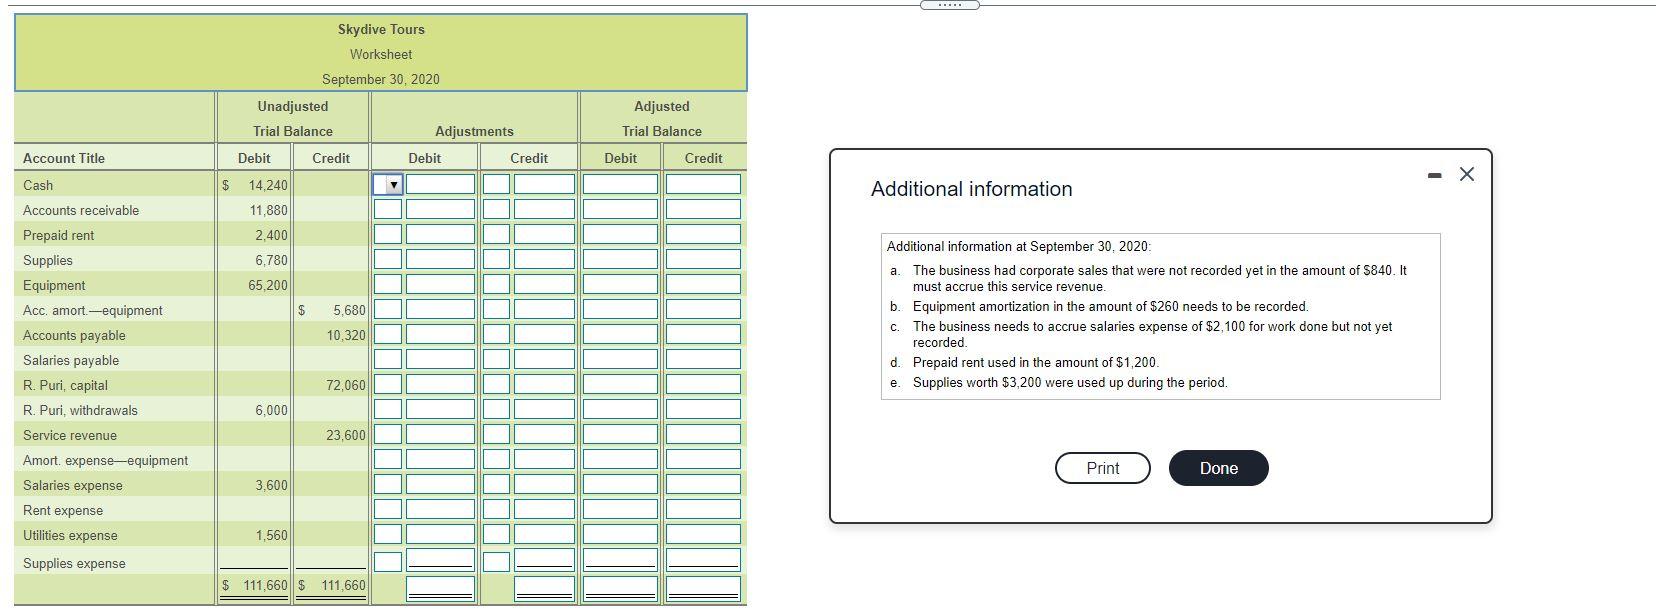Click Accounts payable adjusted credit field

tap(703, 334)
